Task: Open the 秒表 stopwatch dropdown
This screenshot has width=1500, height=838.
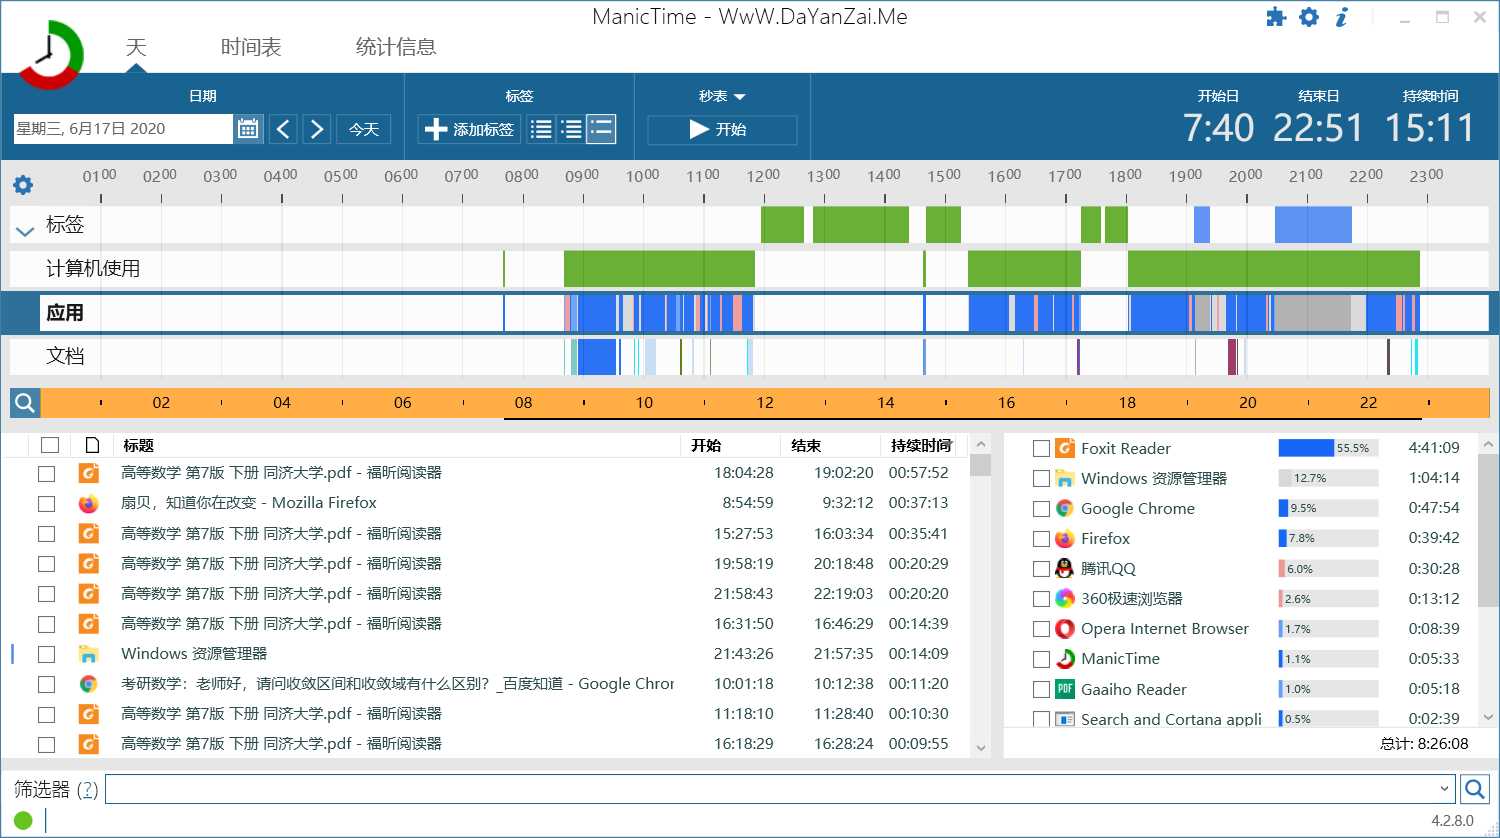Action: 722,96
